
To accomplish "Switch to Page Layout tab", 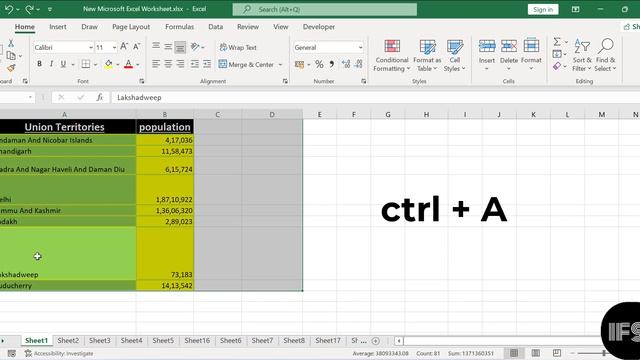I will [131, 27].
